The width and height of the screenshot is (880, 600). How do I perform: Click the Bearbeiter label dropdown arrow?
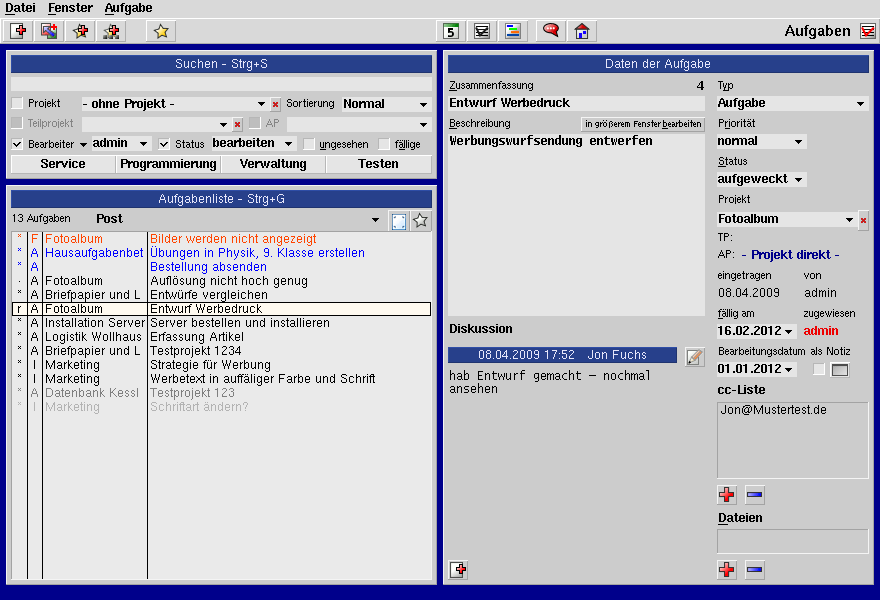click(x=83, y=145)
